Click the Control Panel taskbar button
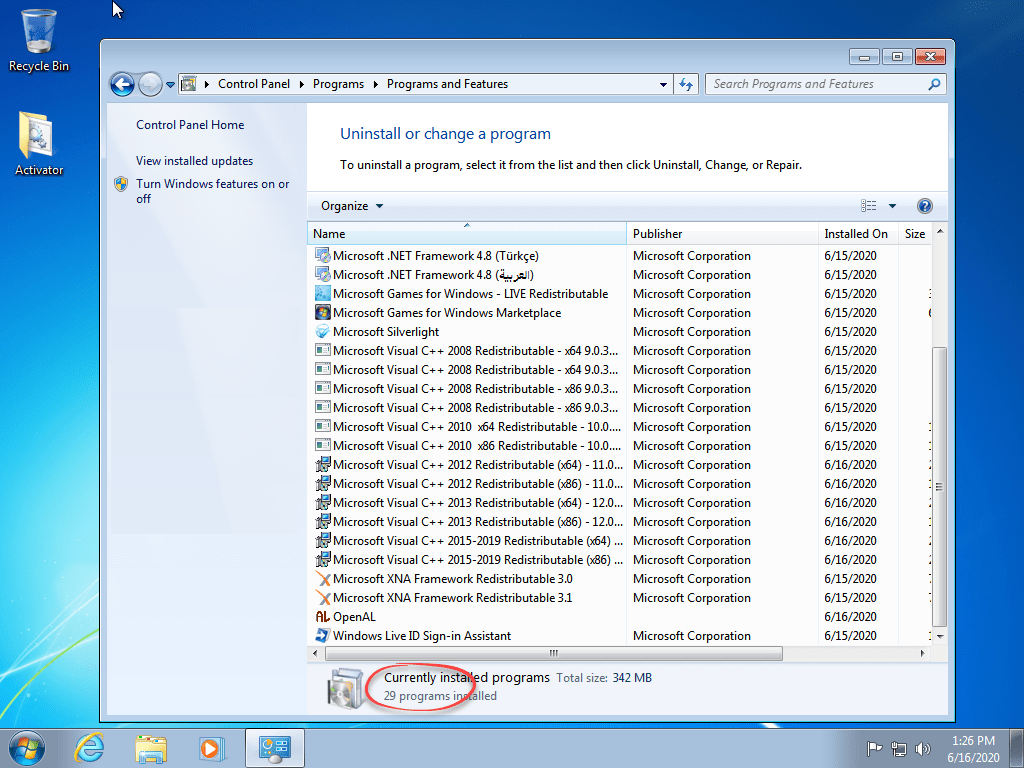Image resolution: width=1024 pixels, height=768 pixels. click(275, 748)
